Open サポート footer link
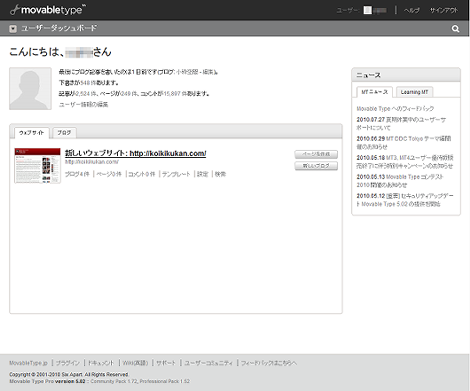 pos(166,363)
